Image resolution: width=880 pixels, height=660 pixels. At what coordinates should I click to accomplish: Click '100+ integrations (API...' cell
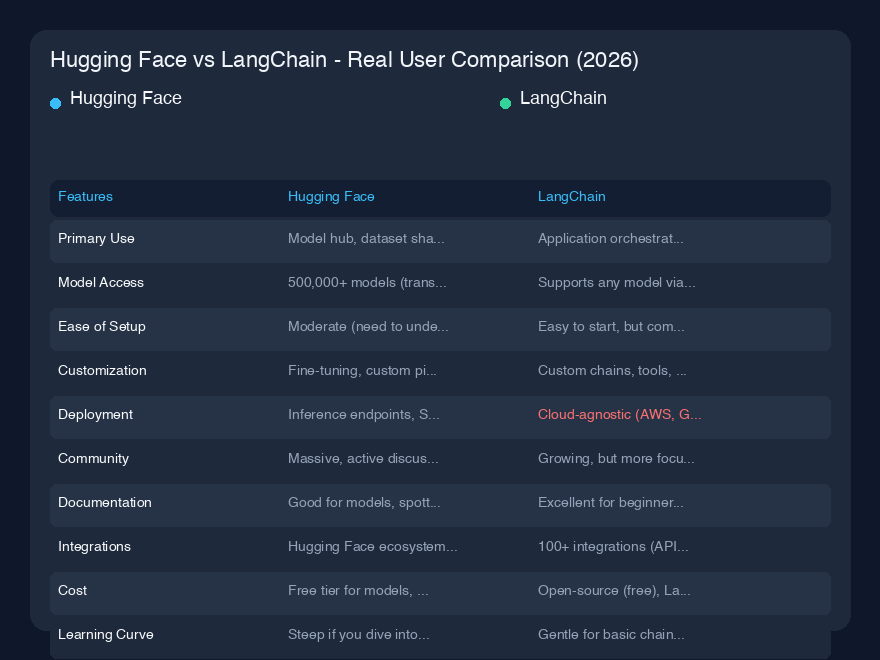613,547
